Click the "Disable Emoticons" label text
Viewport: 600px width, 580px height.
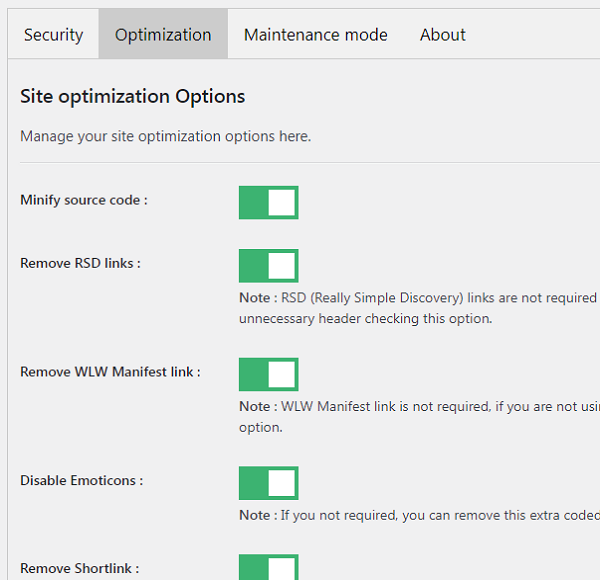[81, 481]
